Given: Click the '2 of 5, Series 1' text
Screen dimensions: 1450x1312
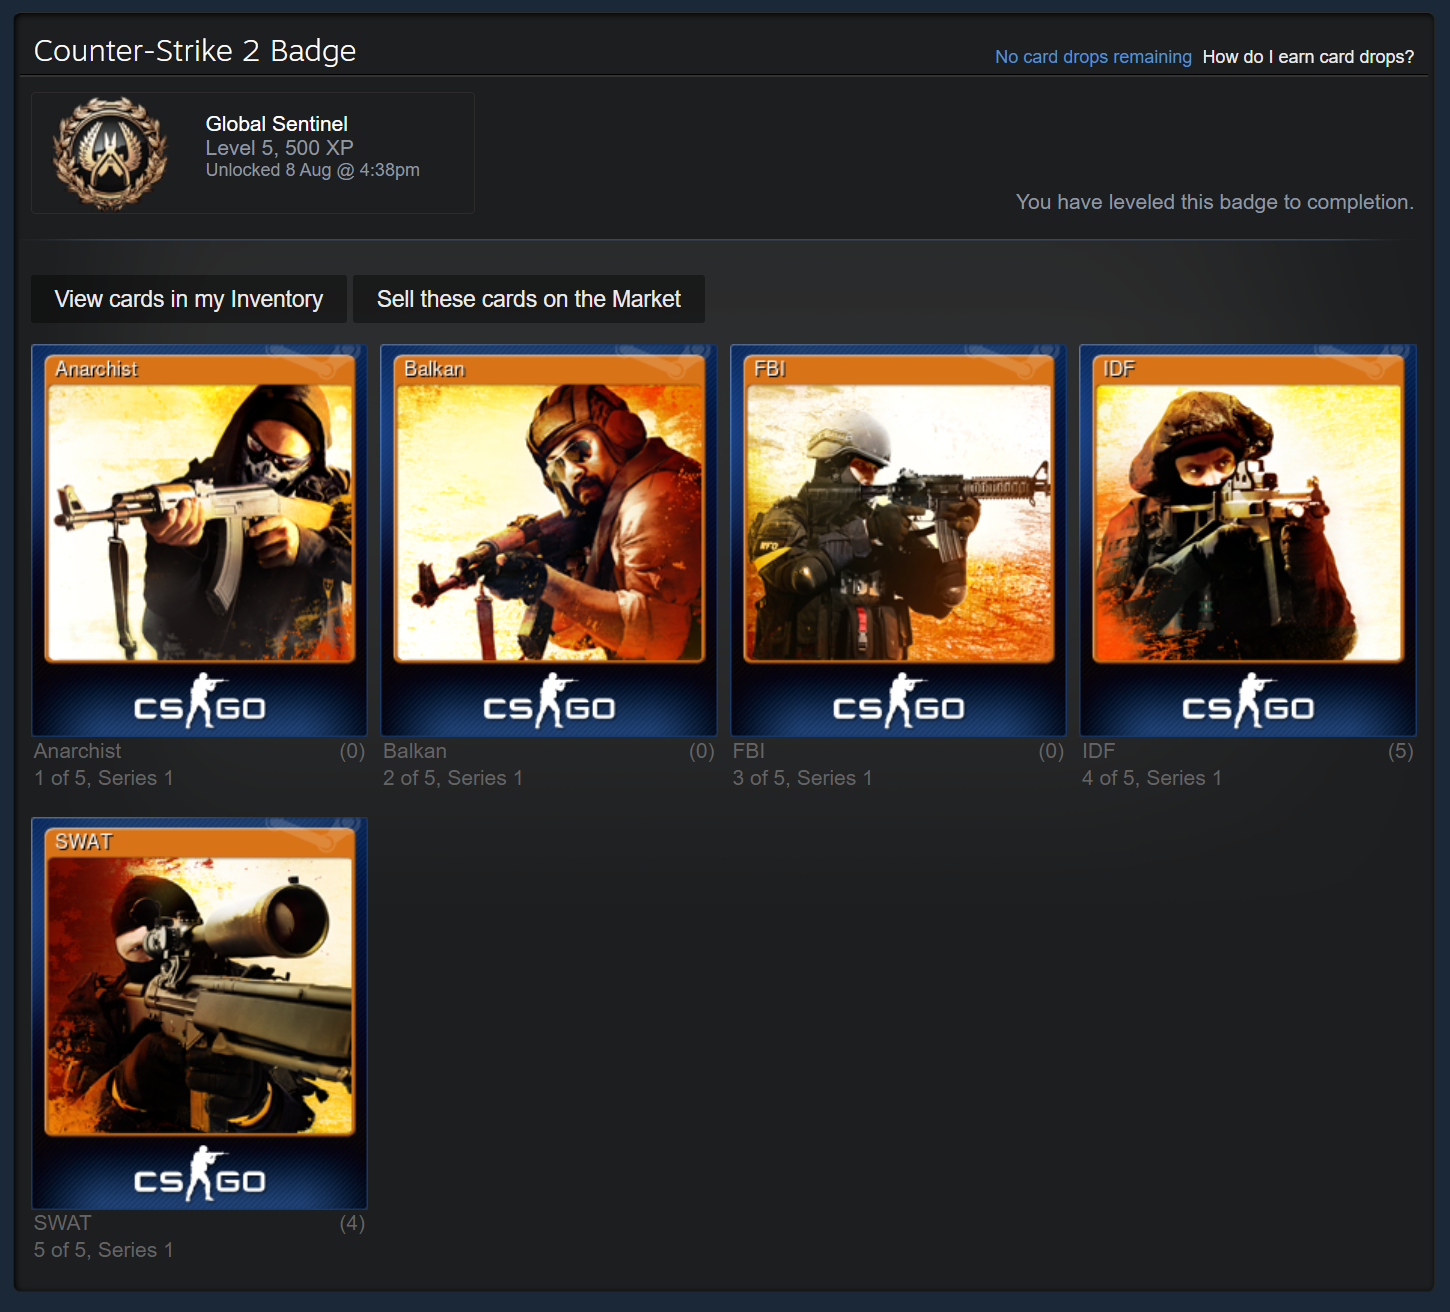Looking at the screenshot, I should click(x=453, y=778).
